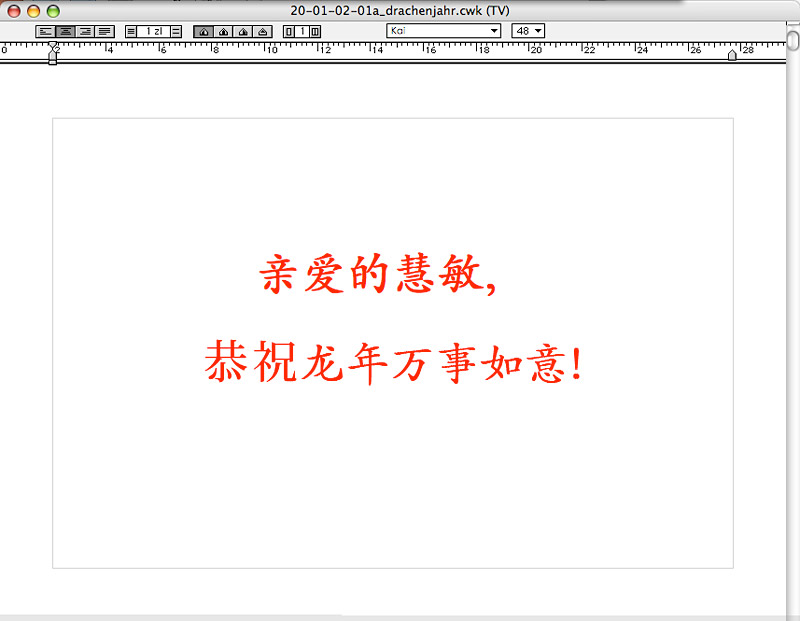Image resolution: width=800 pixels, height=621 pixels.
Task: Click in the text line 恭祝龙年万事如意
Action: coord(393,362)
